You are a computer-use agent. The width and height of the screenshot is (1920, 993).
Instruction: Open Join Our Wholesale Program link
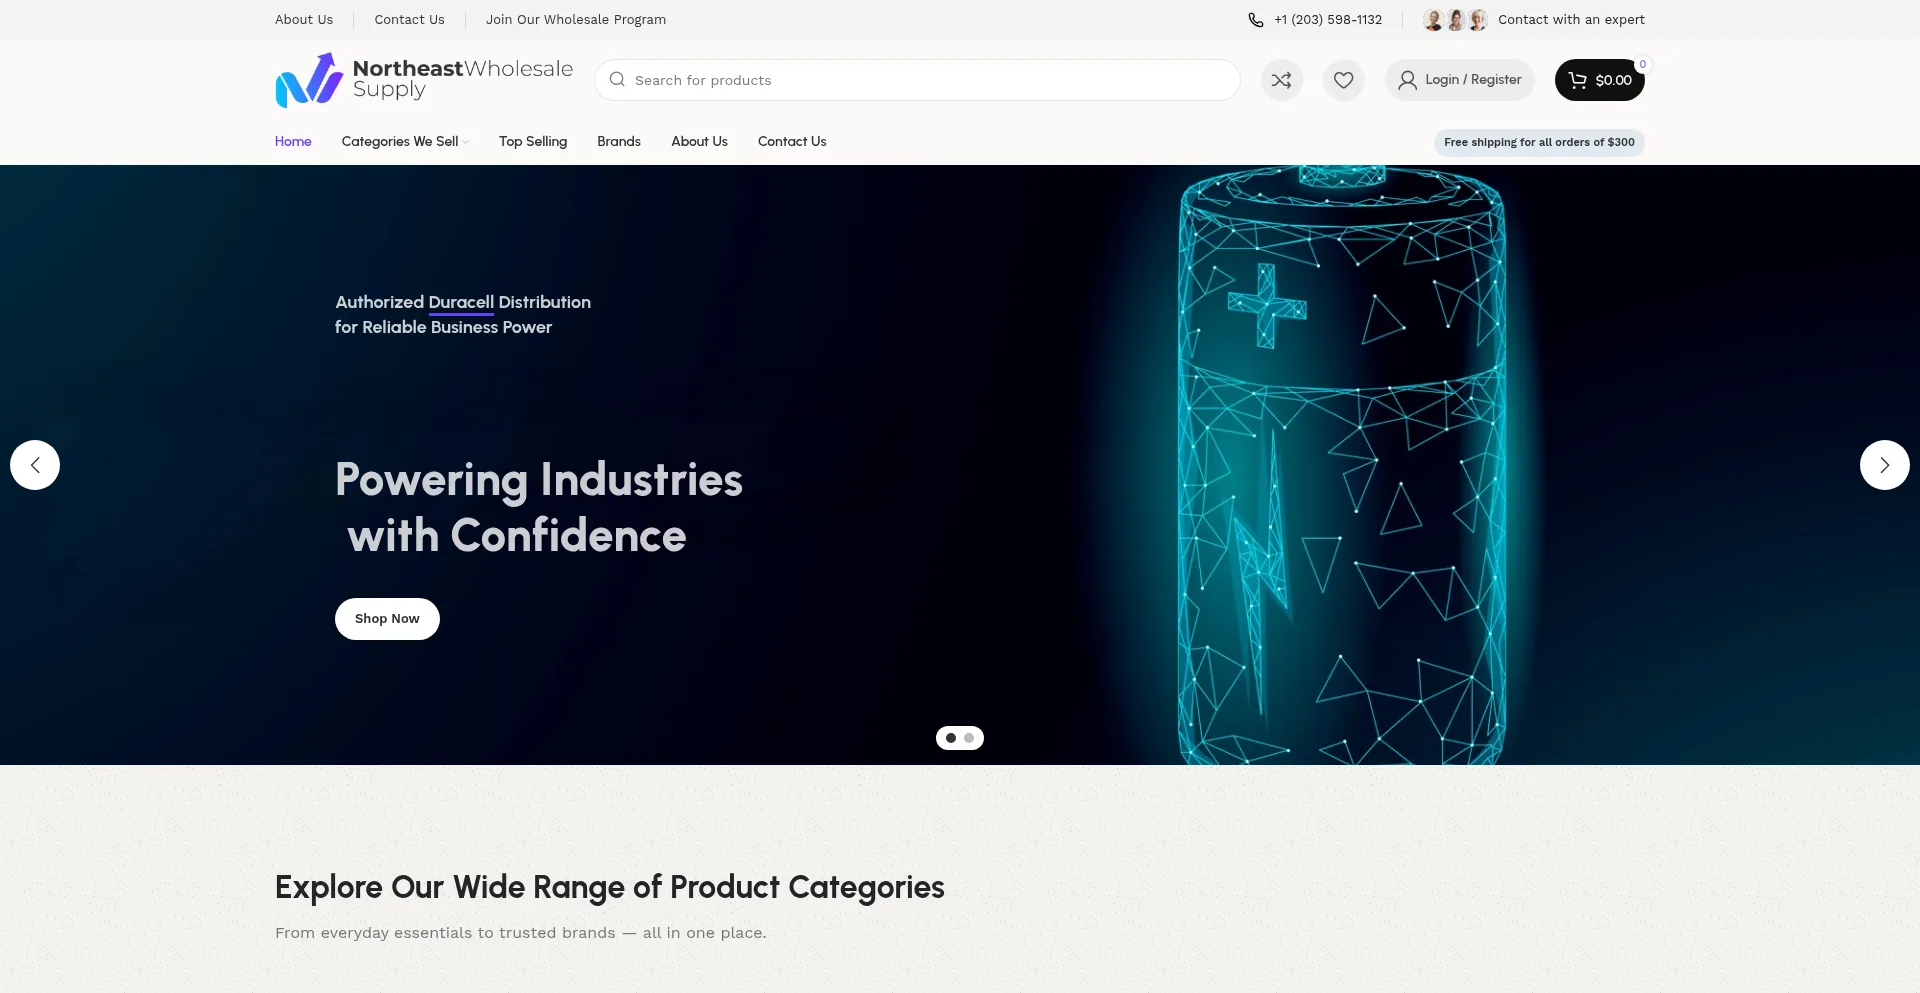[x=576, y=20]
